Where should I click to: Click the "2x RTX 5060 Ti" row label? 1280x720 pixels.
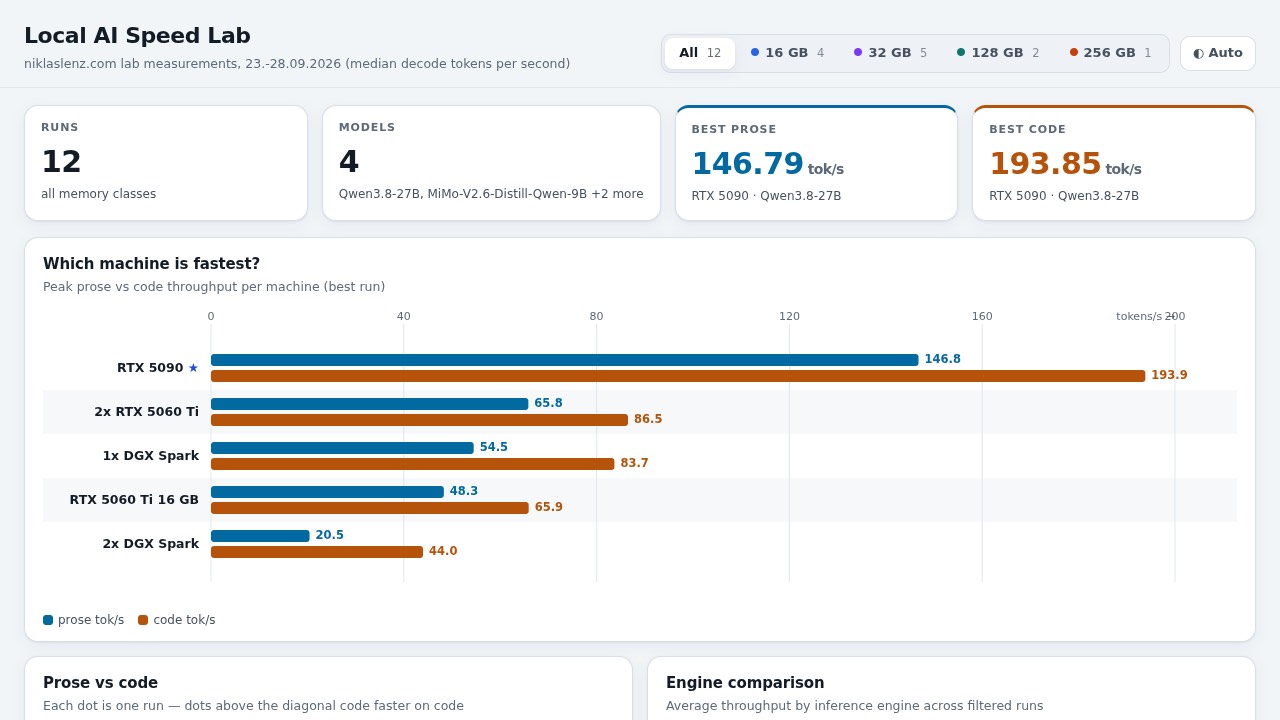click(146, 412)
